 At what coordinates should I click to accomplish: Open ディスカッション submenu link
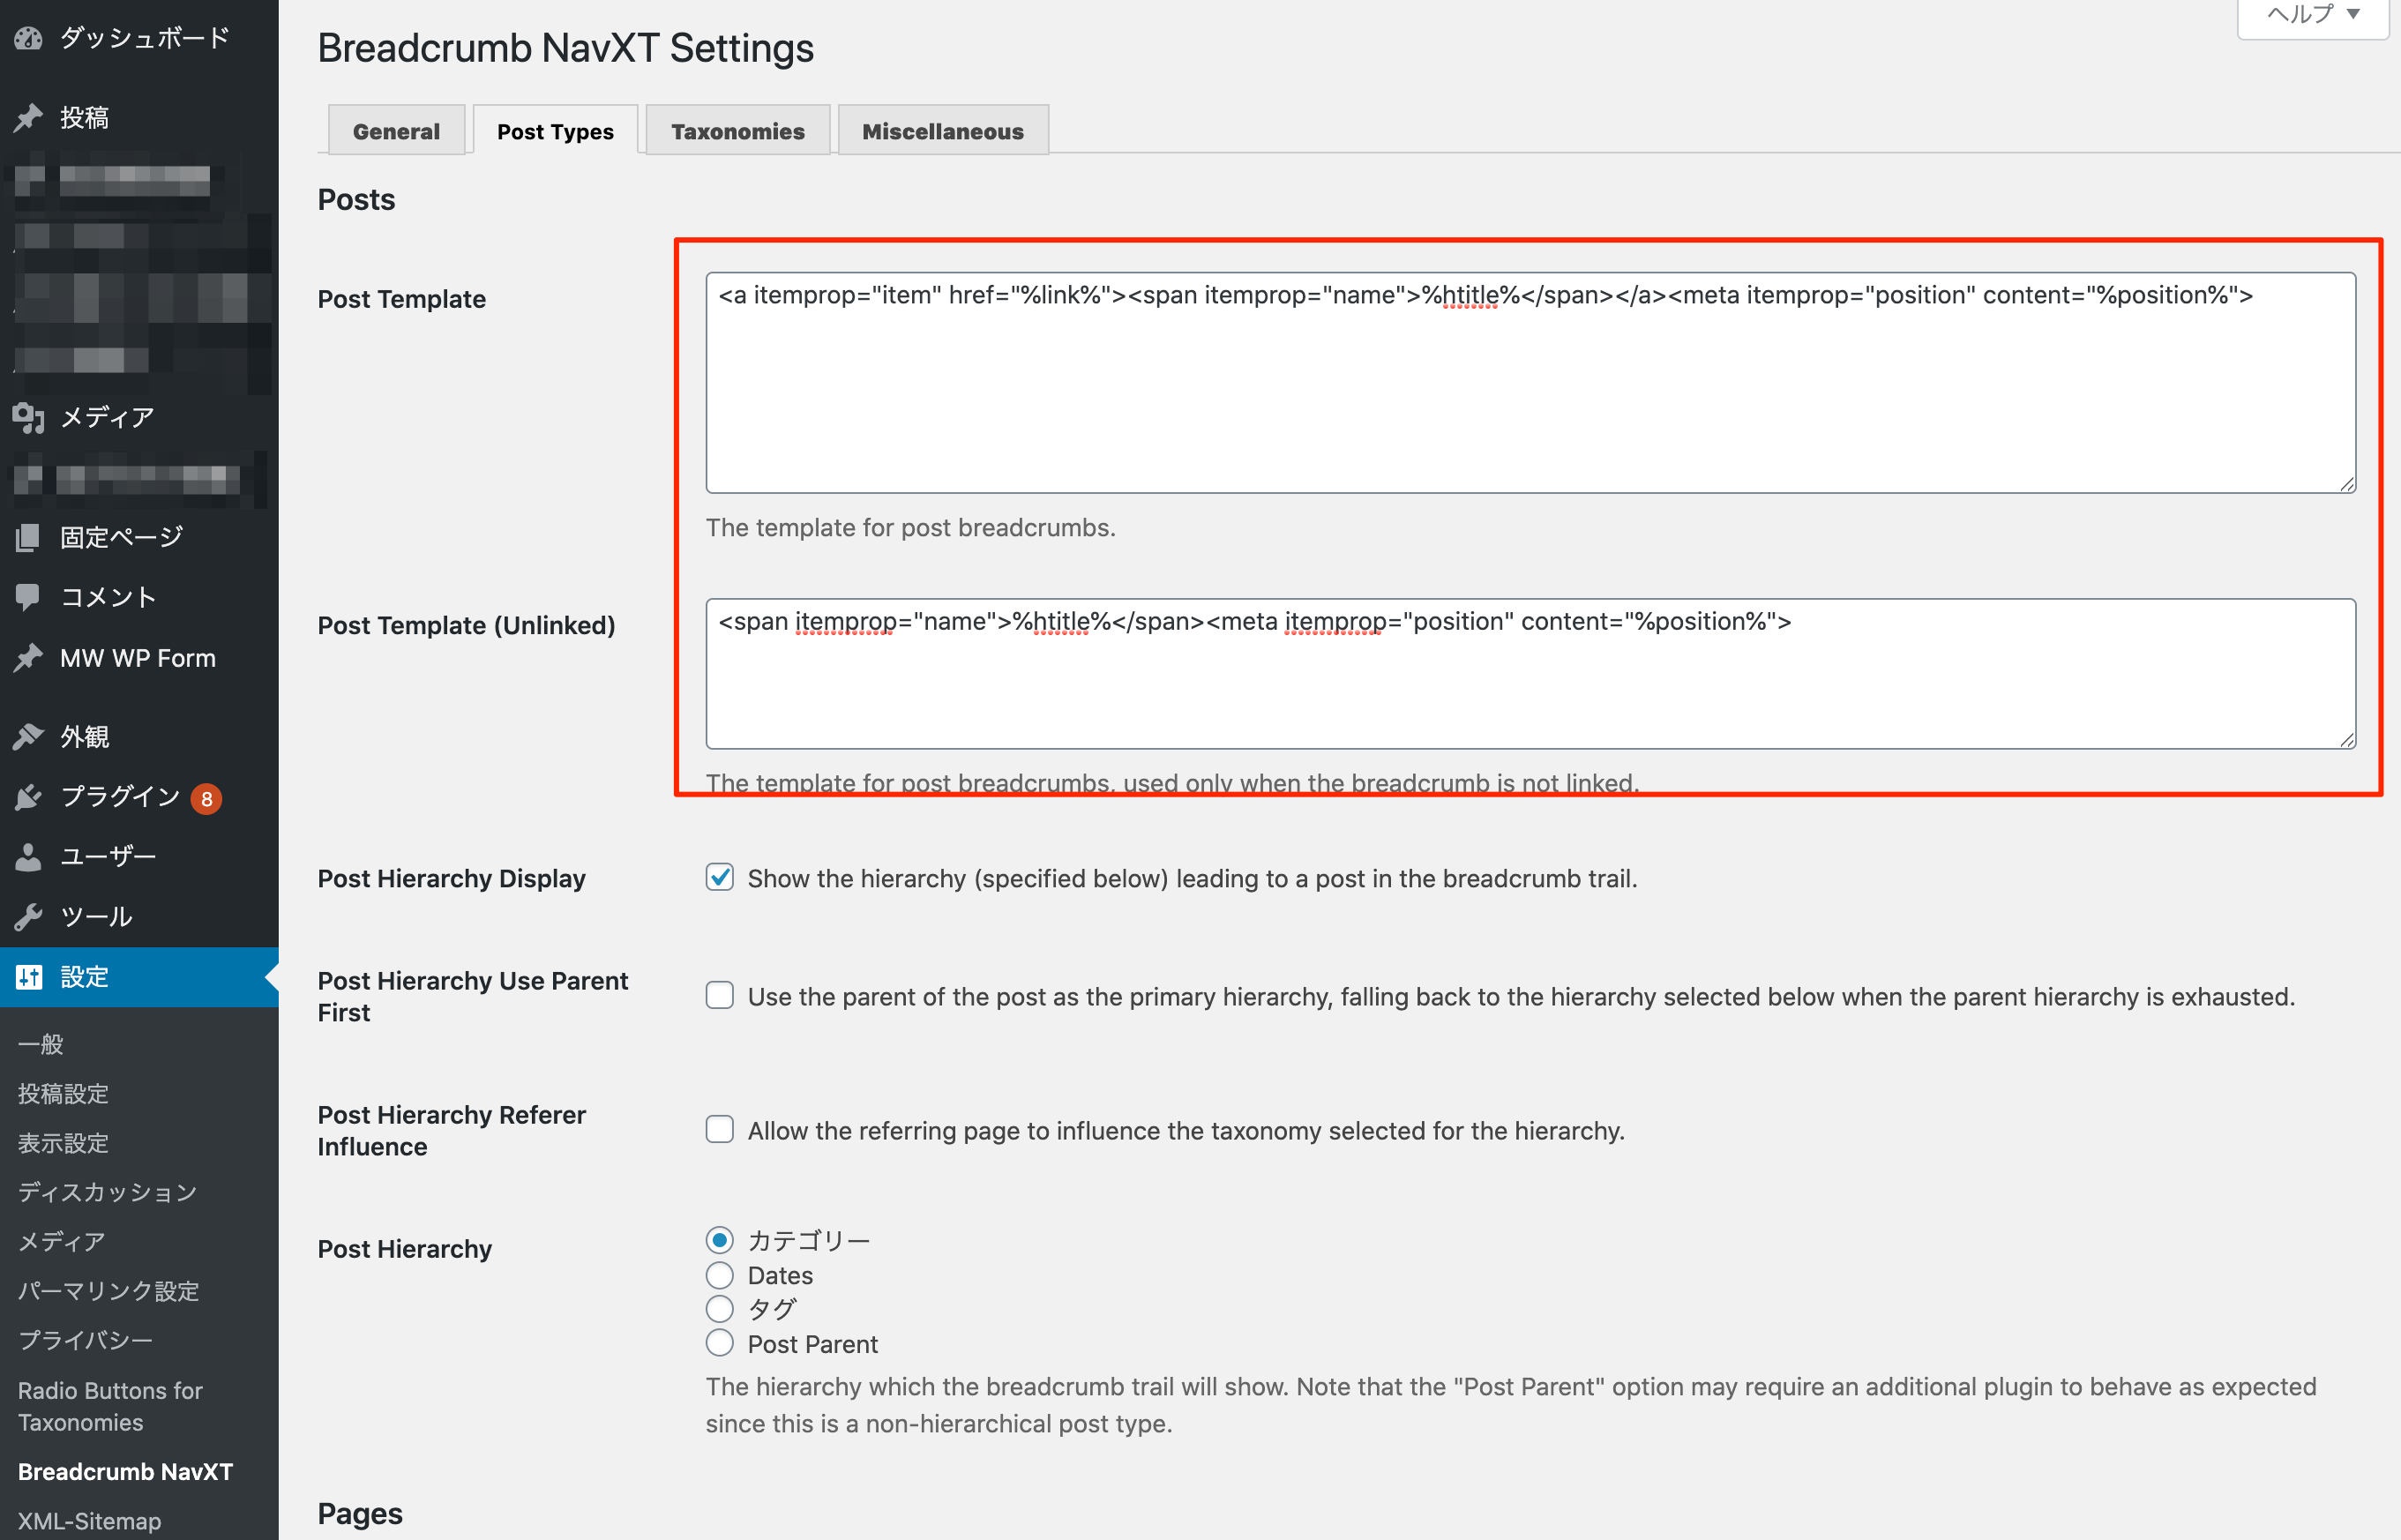click(108, 1192)
